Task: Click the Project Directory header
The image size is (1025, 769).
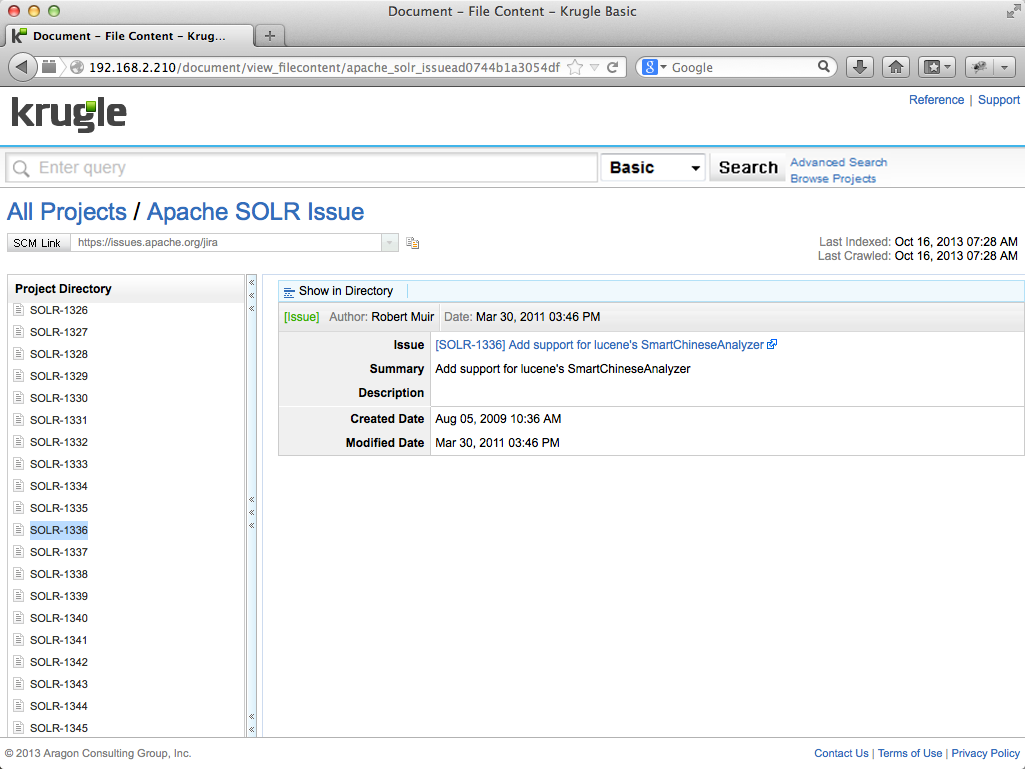Action: (126, 288)
